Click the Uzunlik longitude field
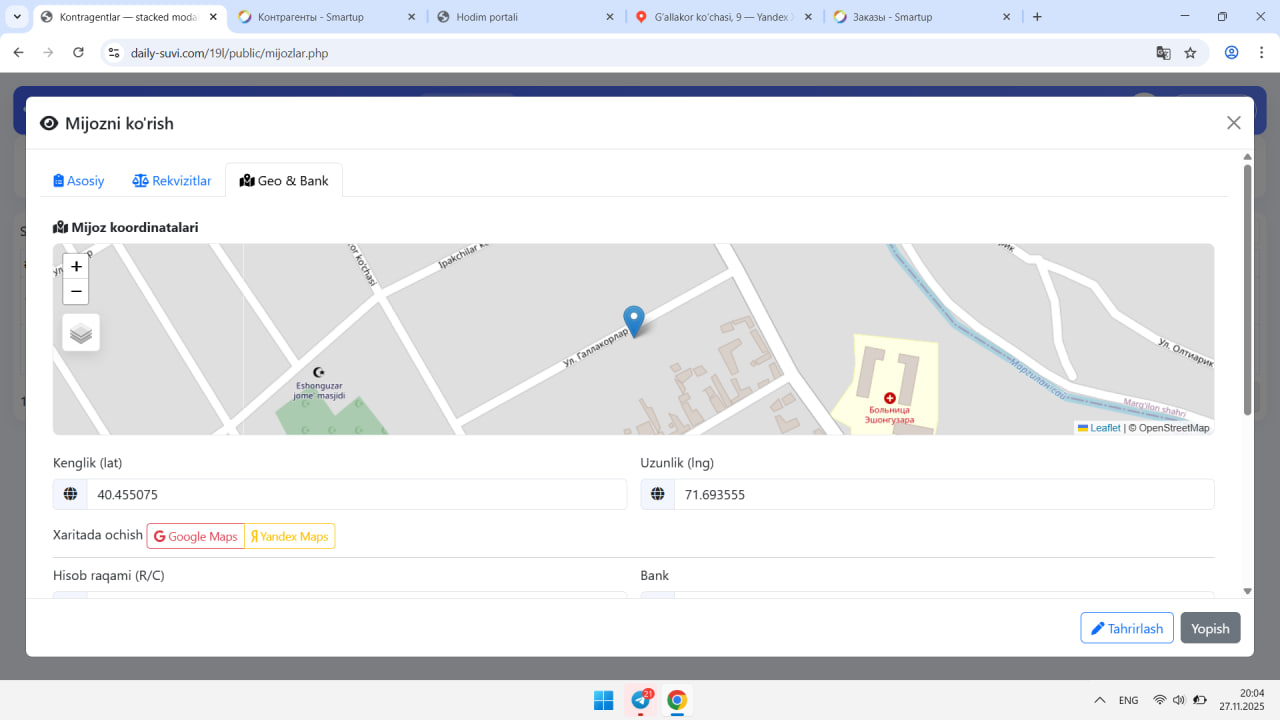 pos(942,495)
